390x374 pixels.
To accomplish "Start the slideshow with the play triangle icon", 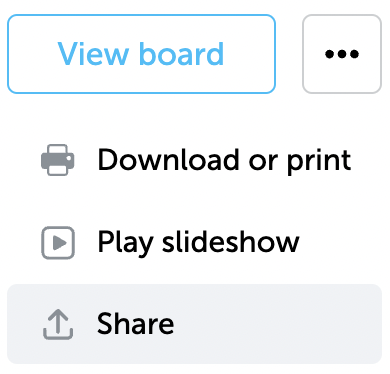I will pyautogui.click(x=59, y=243).
